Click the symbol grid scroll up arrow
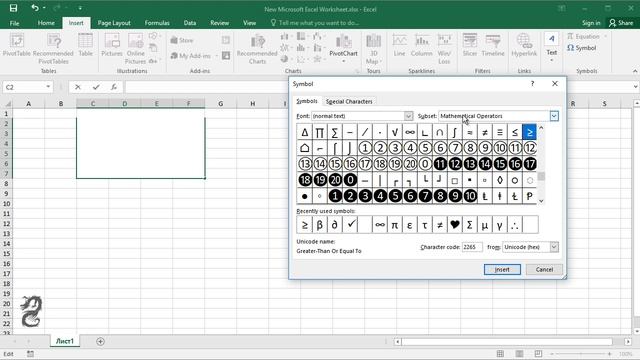The image size is (640, 360). [541, 128]
